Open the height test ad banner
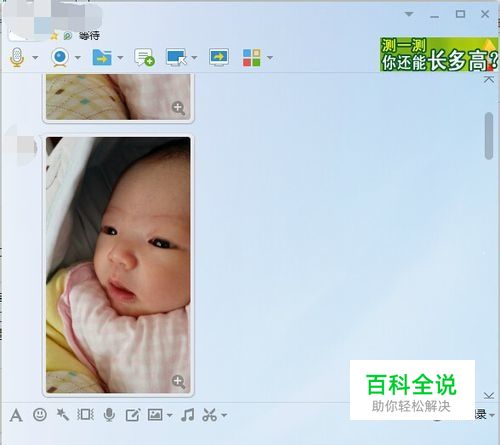 pos(439,54)
